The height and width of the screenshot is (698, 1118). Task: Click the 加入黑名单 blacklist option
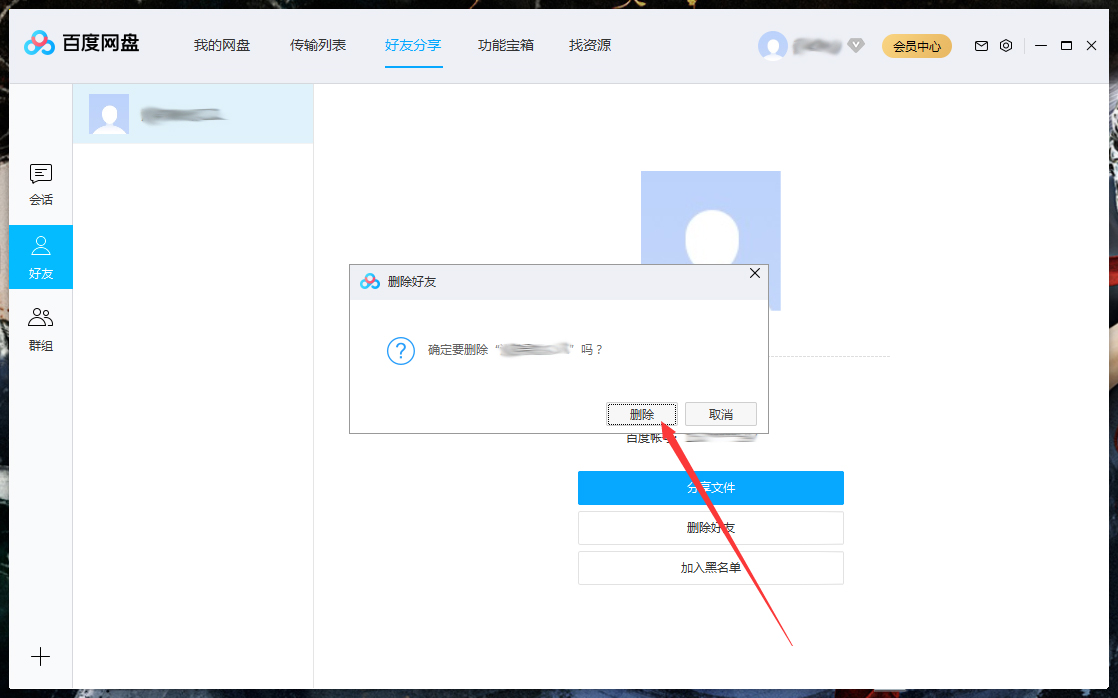point(710,567)
